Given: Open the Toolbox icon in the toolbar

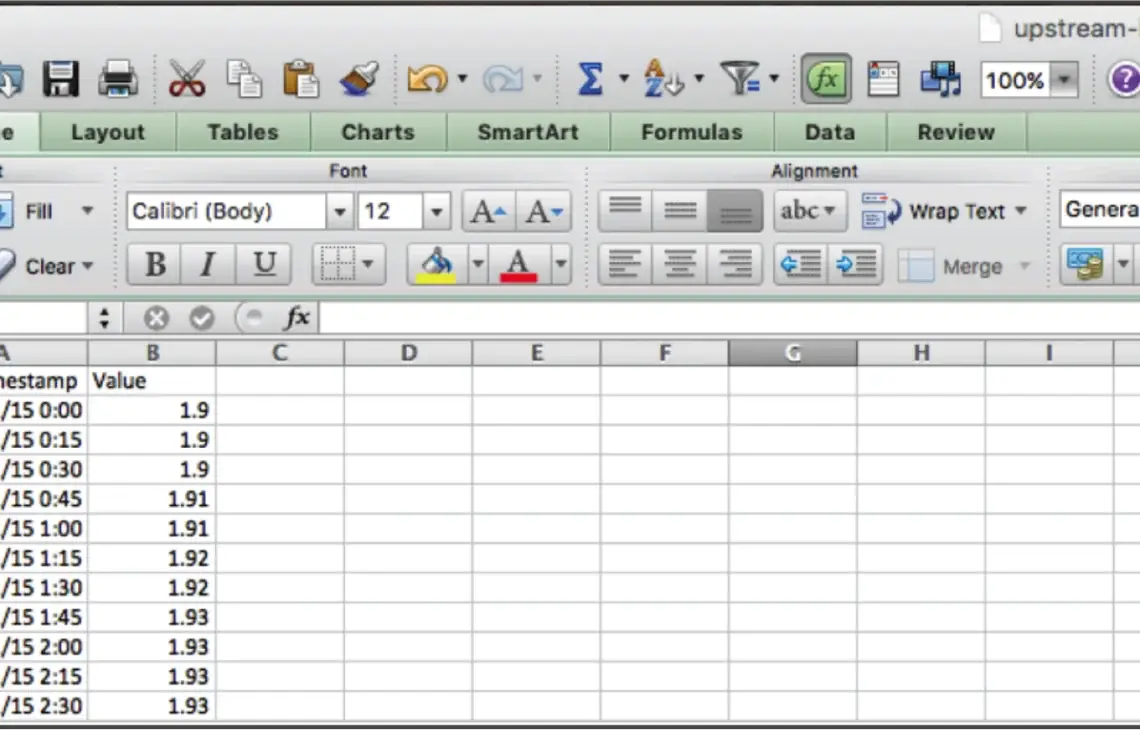Looking at the screenshot, I should [x=883, y=79].
